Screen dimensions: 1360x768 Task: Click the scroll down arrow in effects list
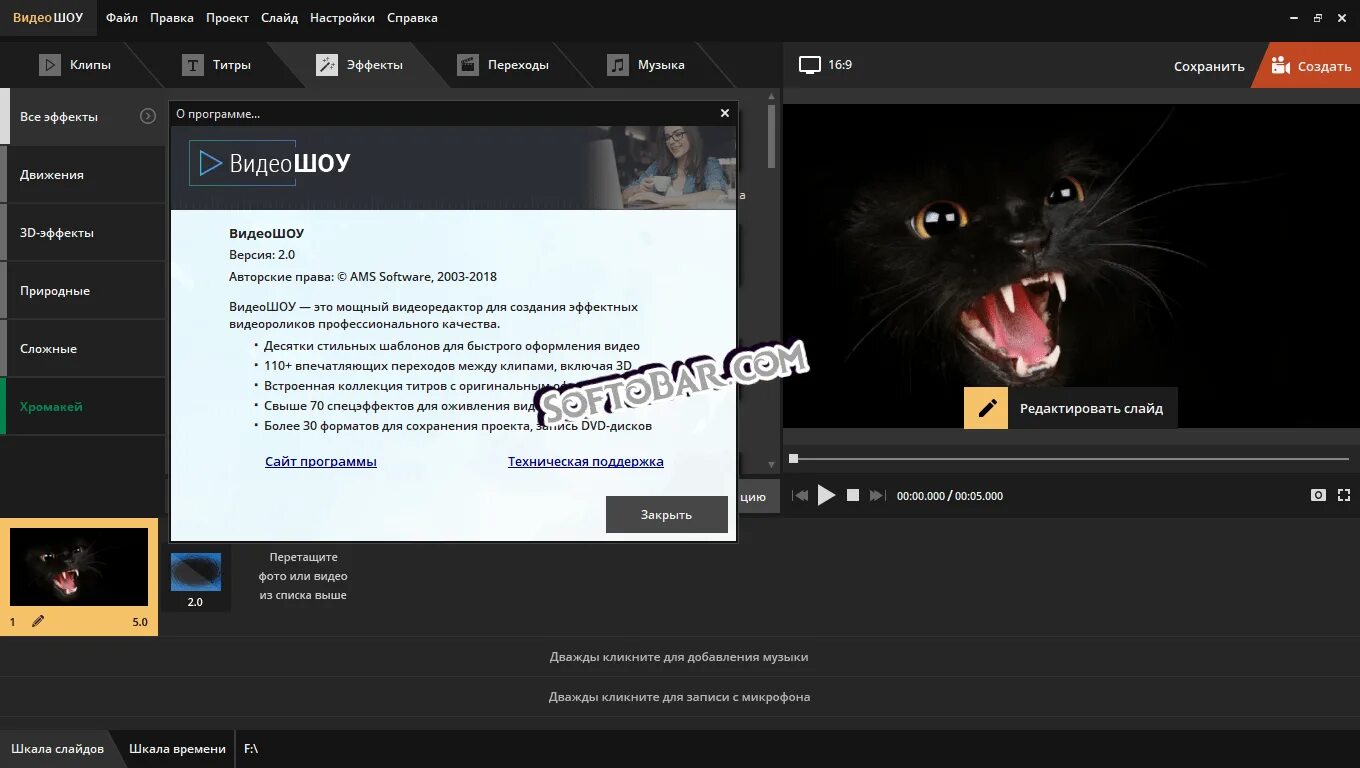(x=772, y=465)
